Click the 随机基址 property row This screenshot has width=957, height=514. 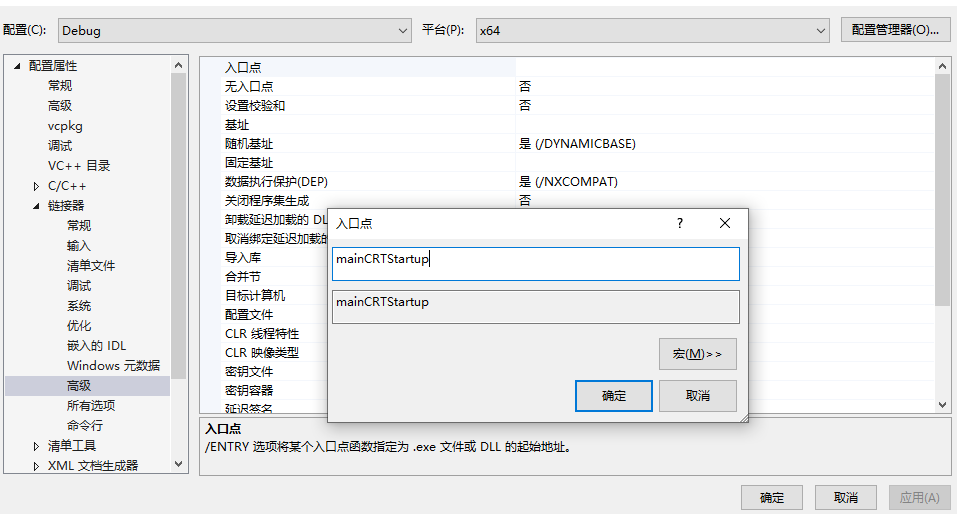click(x=577, y=143)
